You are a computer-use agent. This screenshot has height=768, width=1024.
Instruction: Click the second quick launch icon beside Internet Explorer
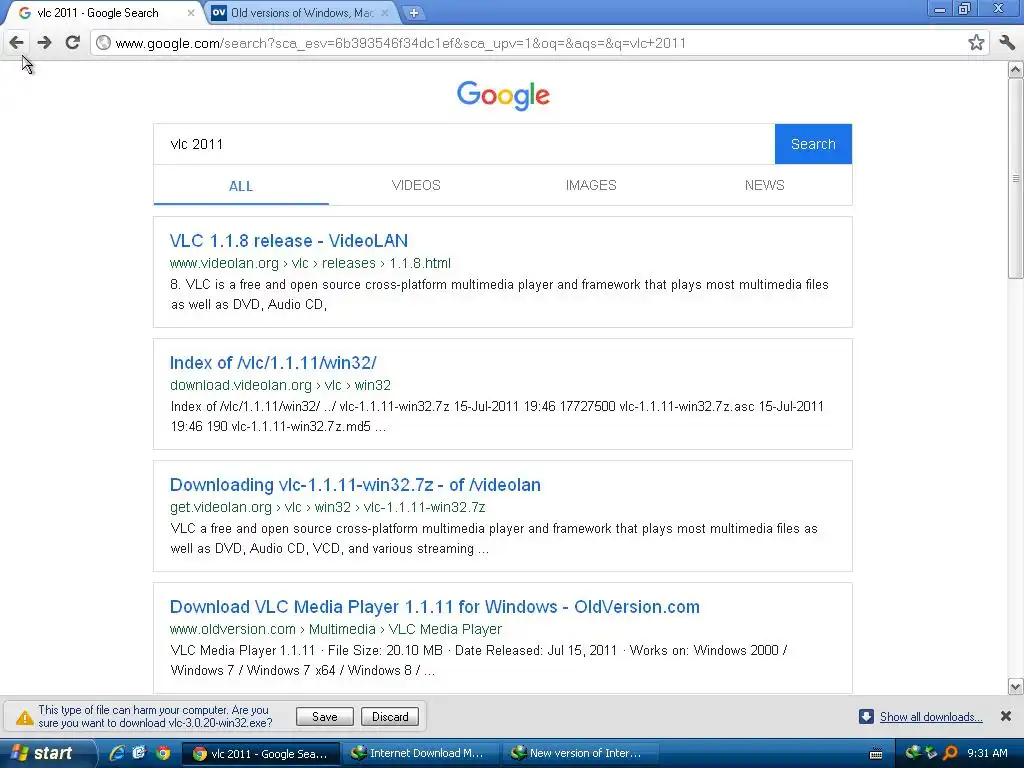139,753
